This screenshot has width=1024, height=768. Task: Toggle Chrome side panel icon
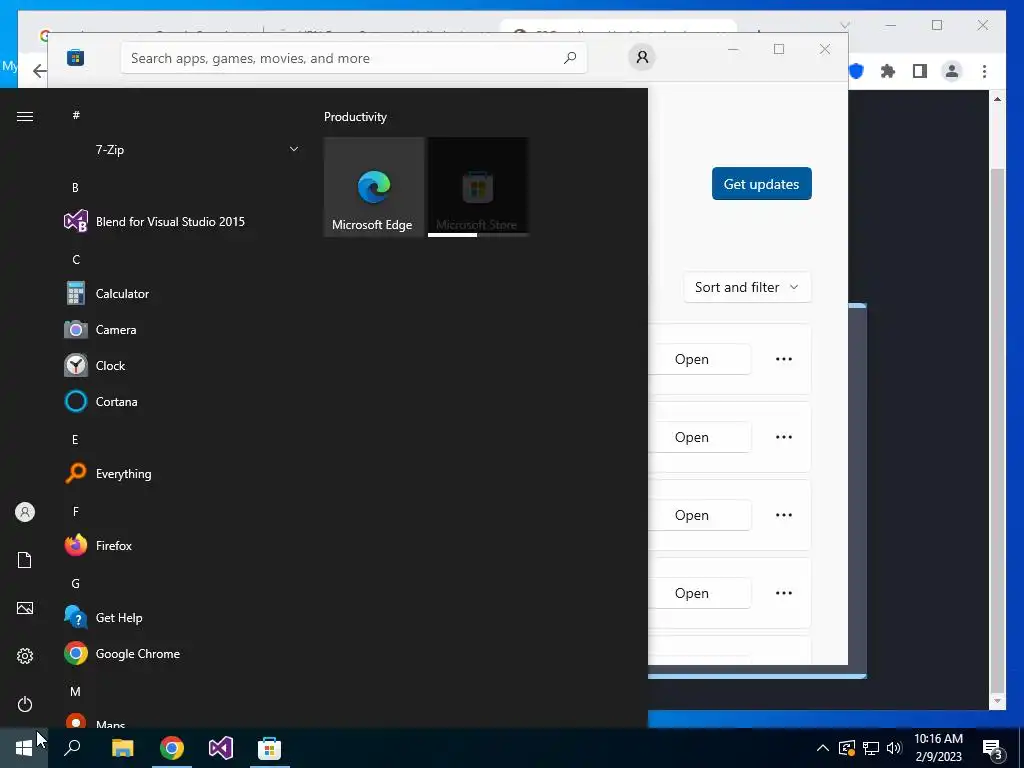coord(920,71)
